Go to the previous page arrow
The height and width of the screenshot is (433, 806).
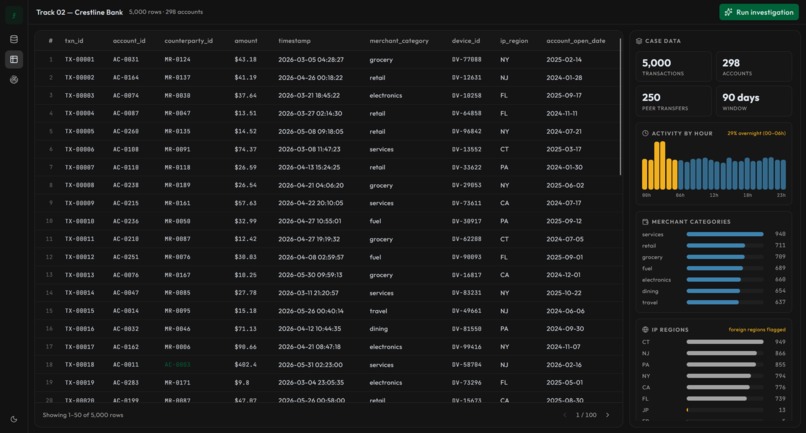coord(564,415)
